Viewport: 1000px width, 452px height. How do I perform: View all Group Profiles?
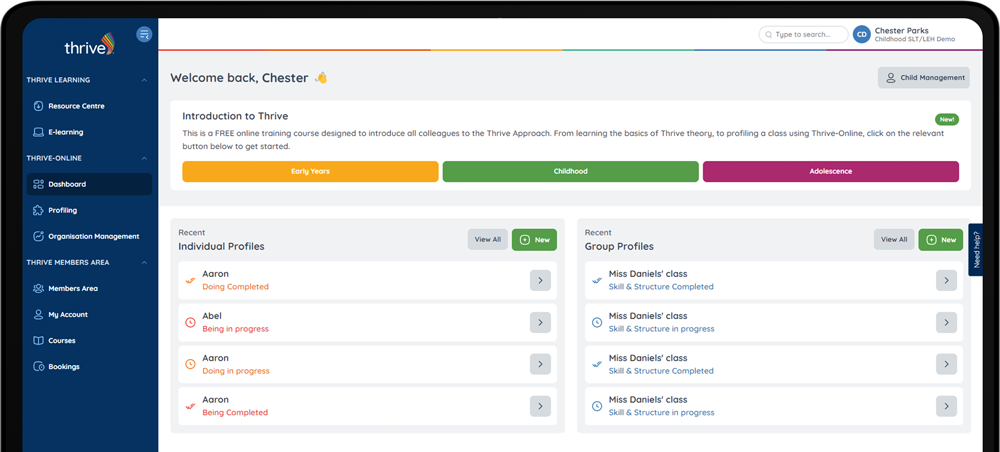coord(894,240)
